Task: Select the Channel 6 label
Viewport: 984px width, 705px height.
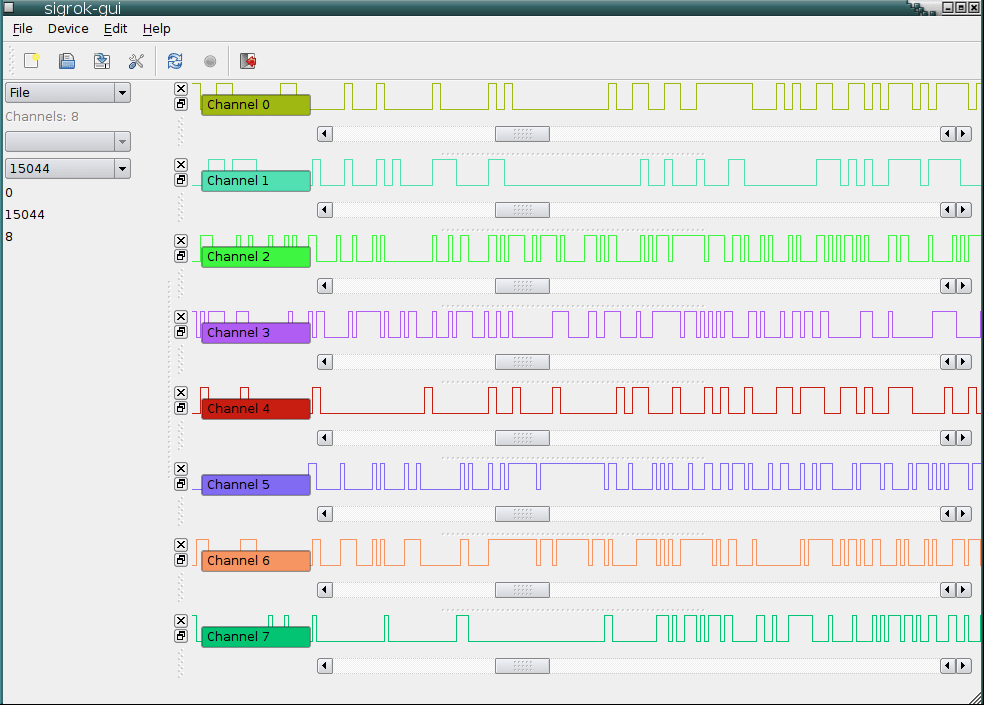Action: pyautogui.click(x=255, y=561)
